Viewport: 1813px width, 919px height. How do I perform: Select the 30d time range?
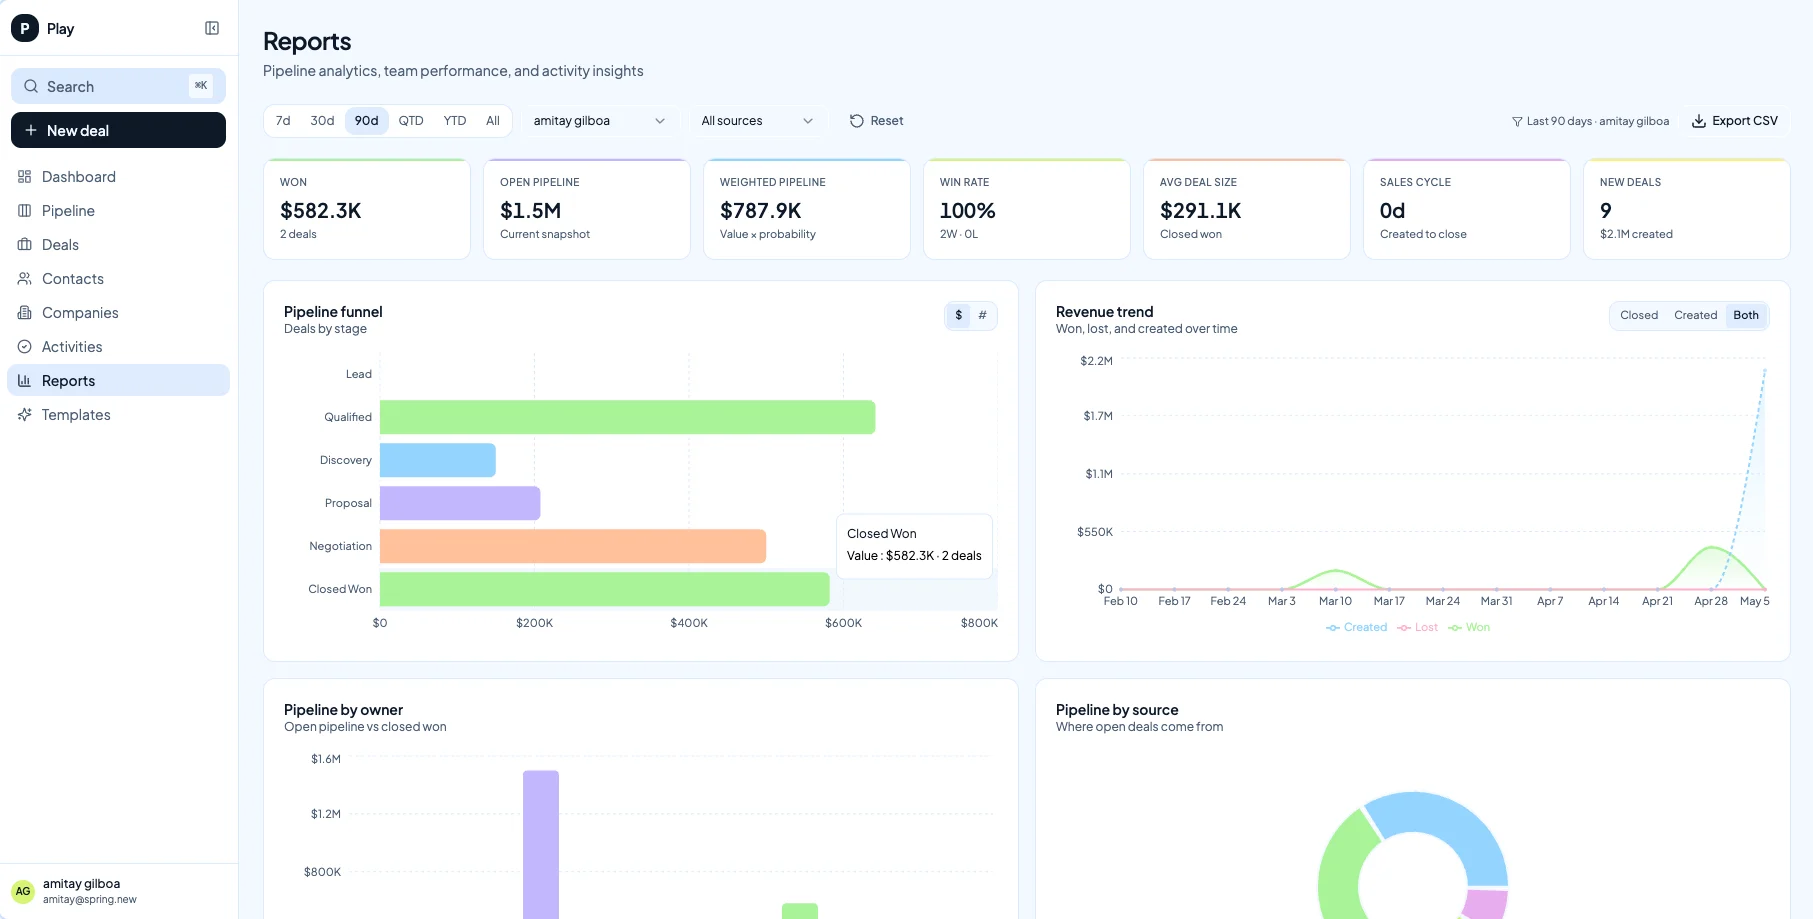point(322,121)
